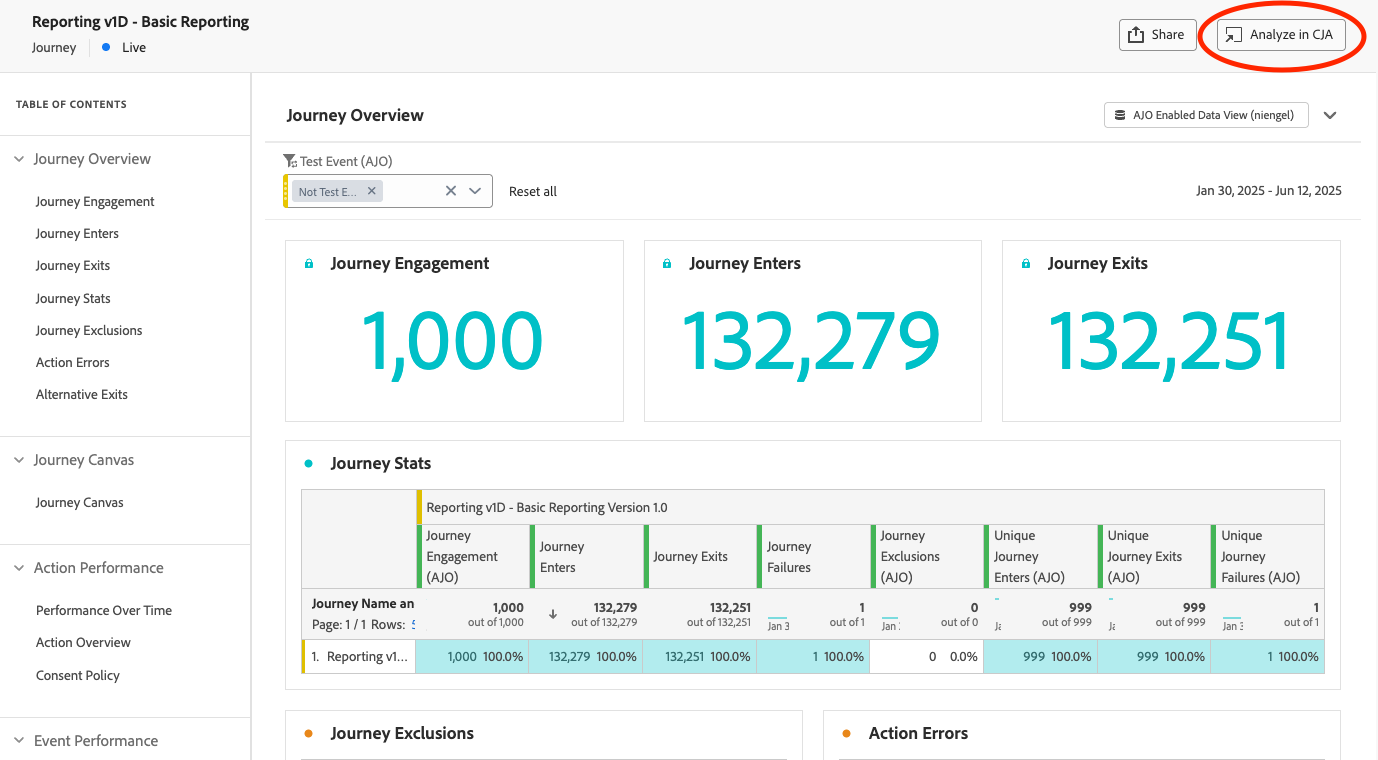Screen dimensions: 1378x760
Task: Remove the Not Test E filter chip
Action: [371, 190]
